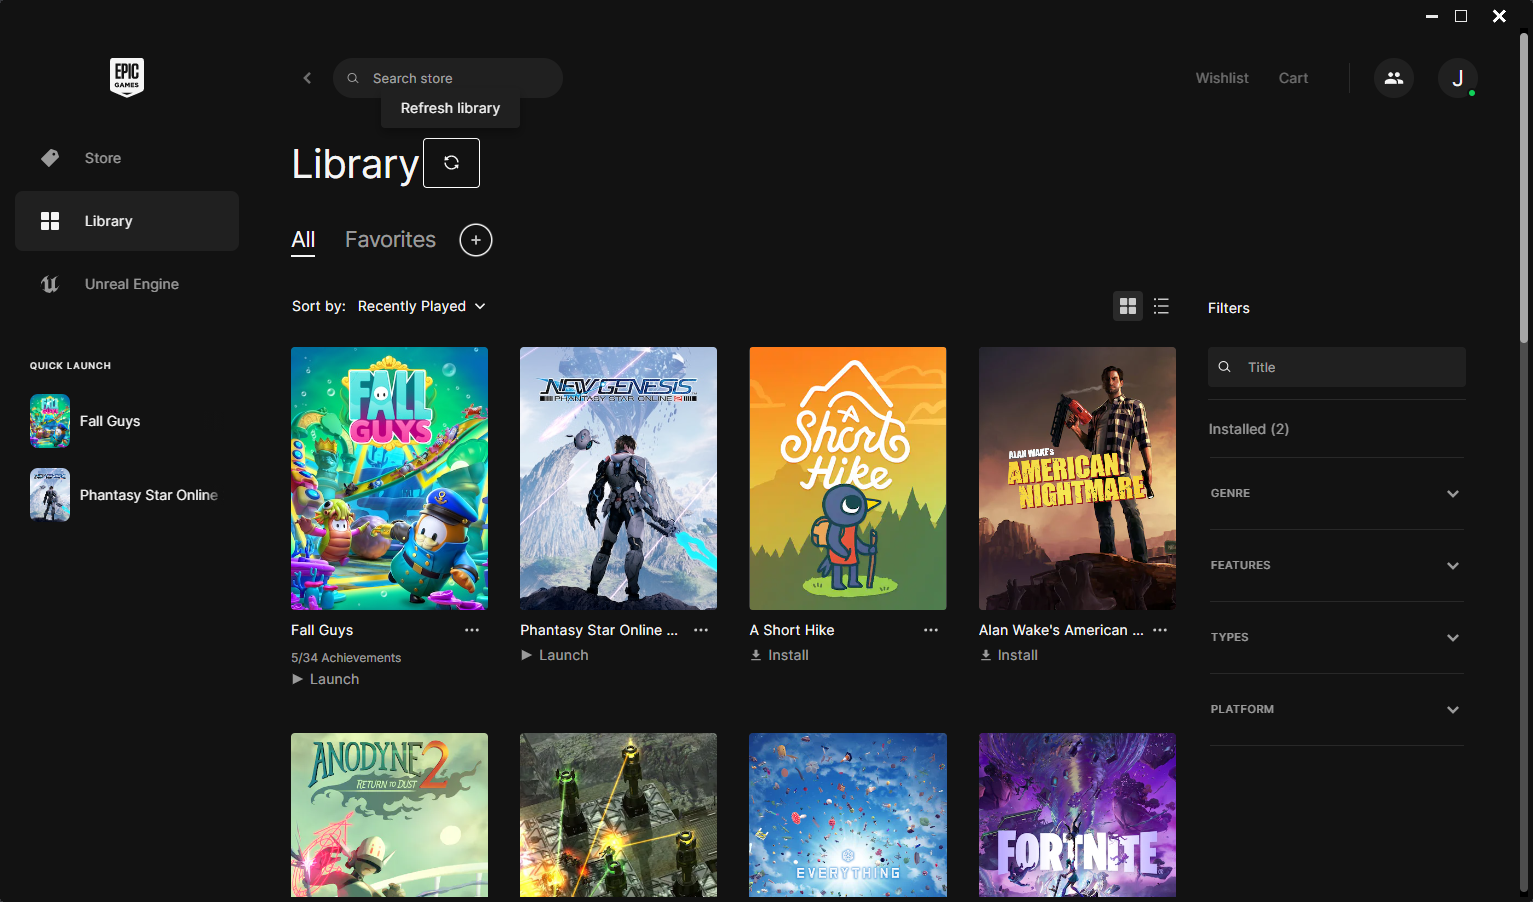The image size is (1533, 902).
Task: Expand the Types filter section
Action: click(1336, 637)
